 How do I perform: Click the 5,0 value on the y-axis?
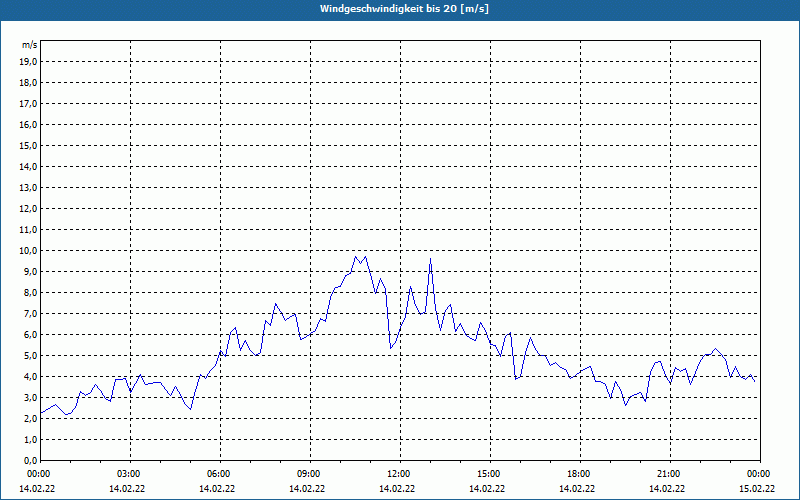tap(29, 355)
